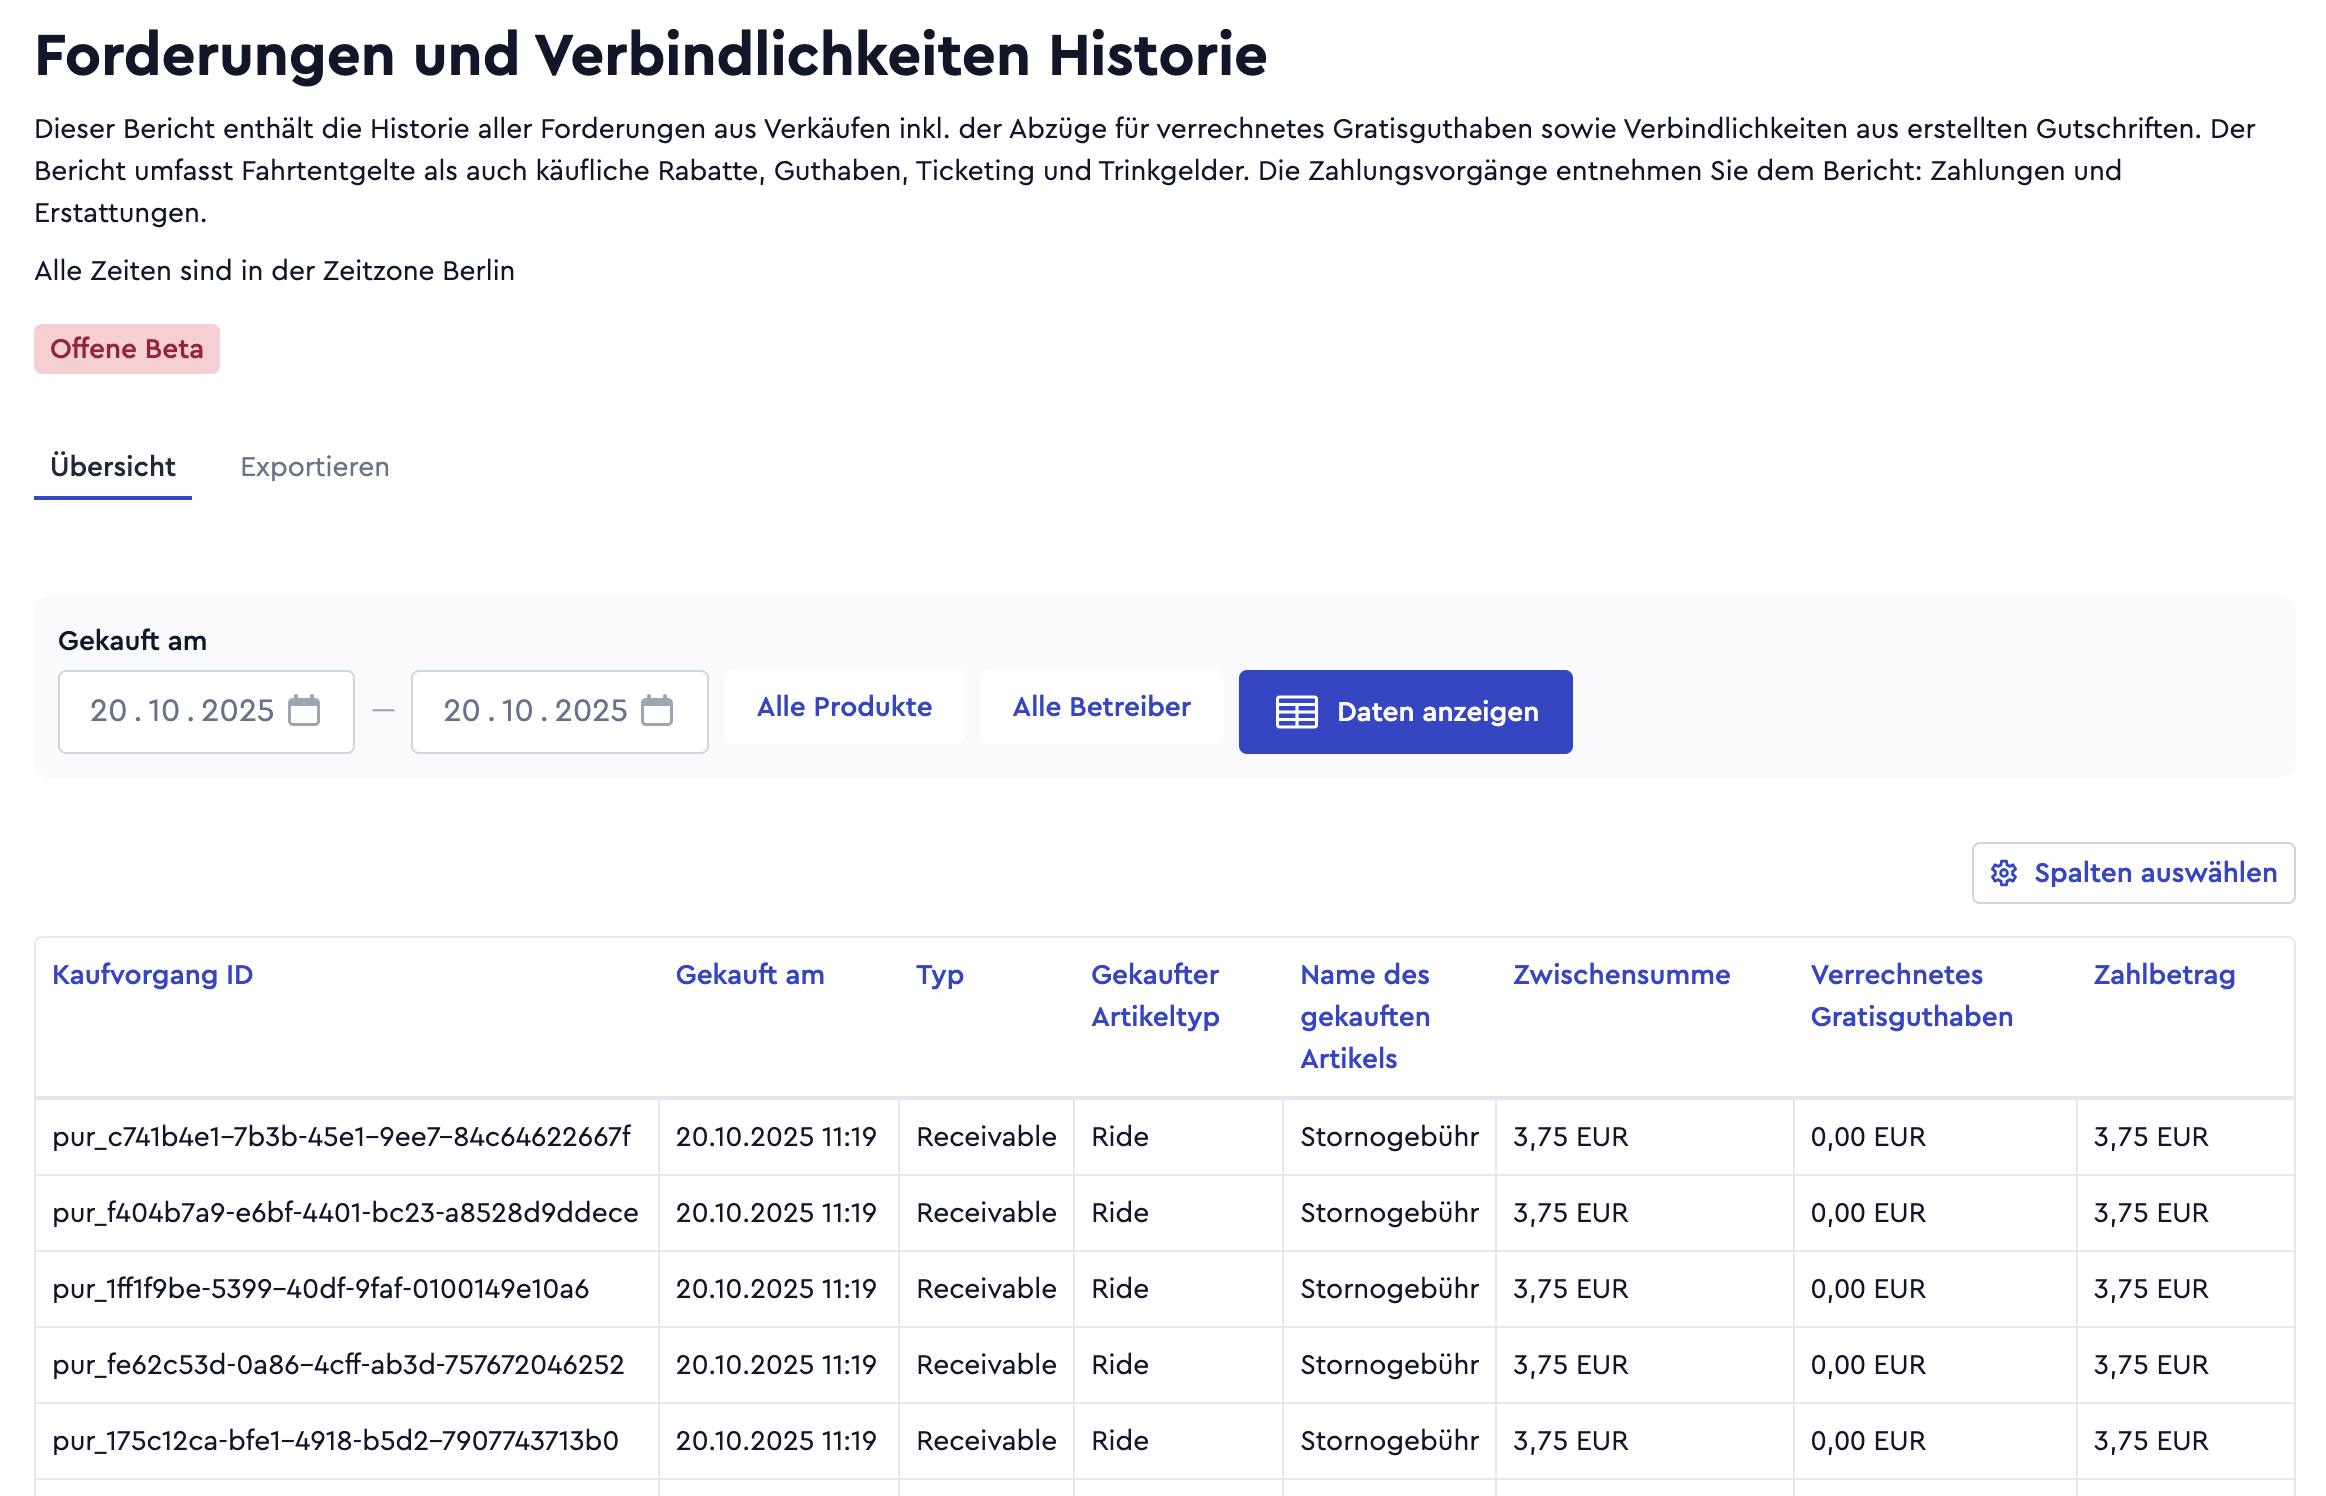Viewport: 2326px width, 1496px height.
Task: Click Receivable in the pur_c741b4e1 row
Action: point(986,1137)
